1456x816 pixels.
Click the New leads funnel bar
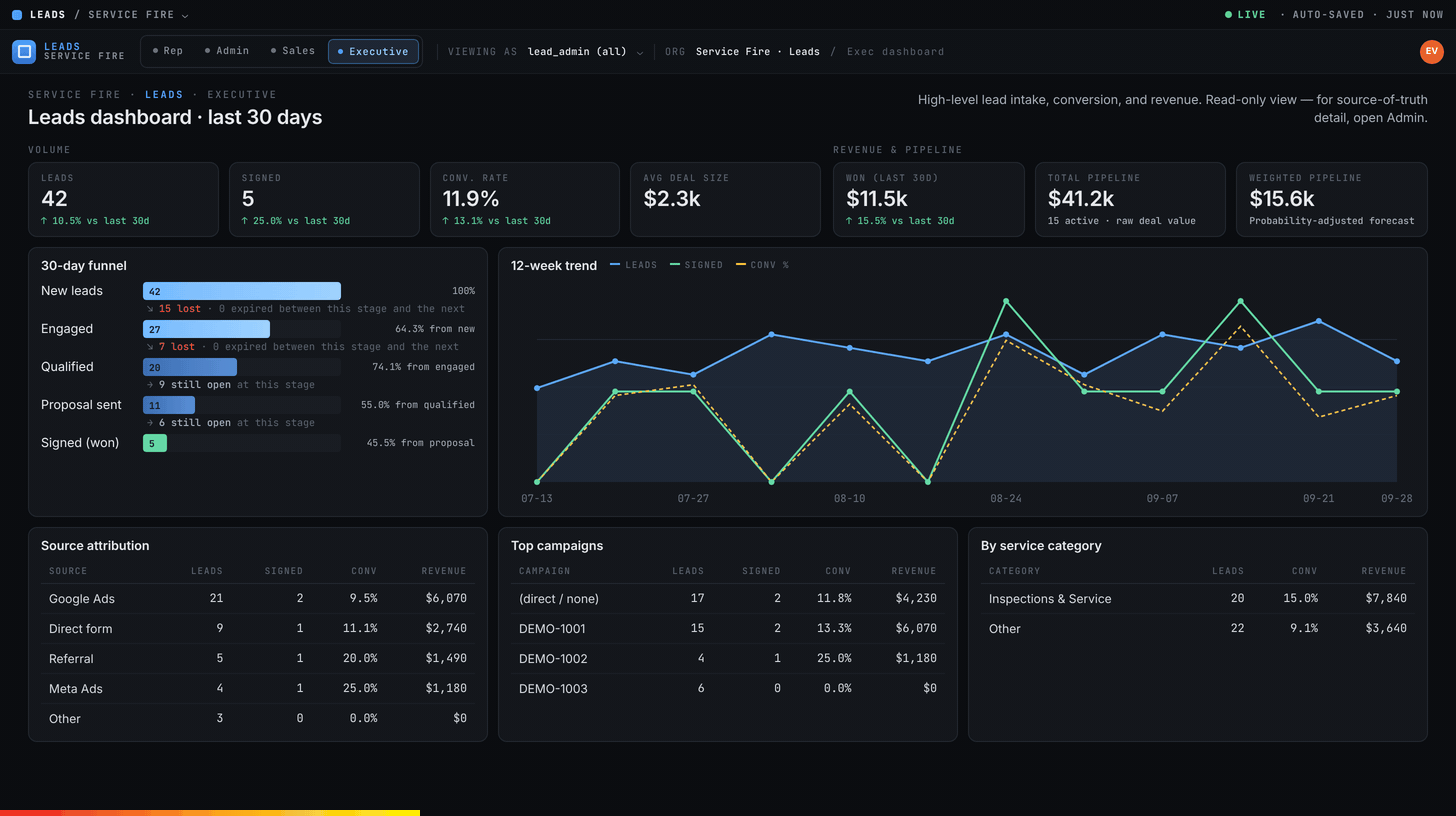(242, 291)
